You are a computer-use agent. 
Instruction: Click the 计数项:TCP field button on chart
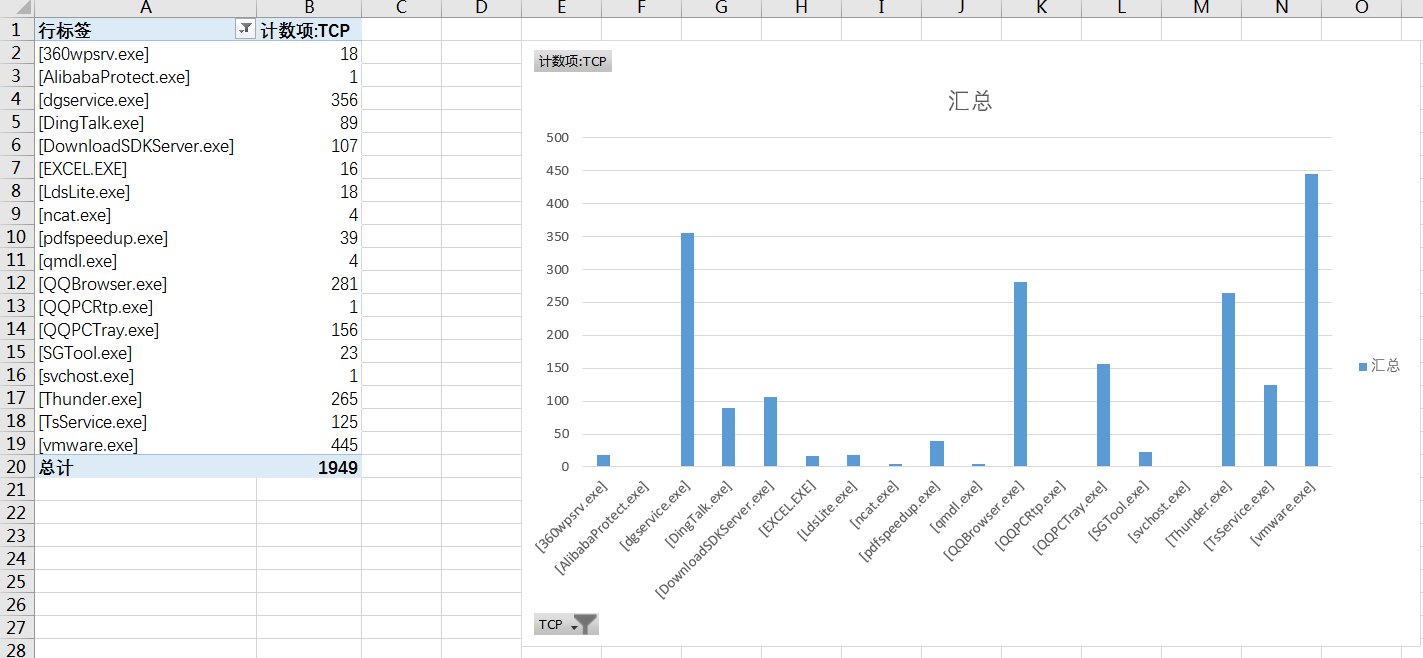coord(573,62)
